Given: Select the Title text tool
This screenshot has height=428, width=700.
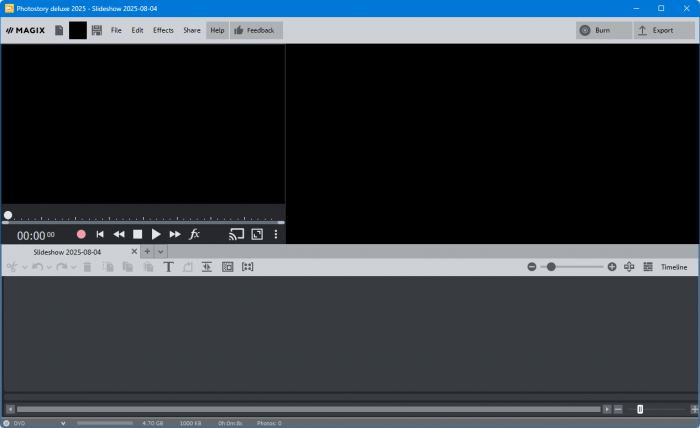Looking at the screenshot, I should point(168,267).
